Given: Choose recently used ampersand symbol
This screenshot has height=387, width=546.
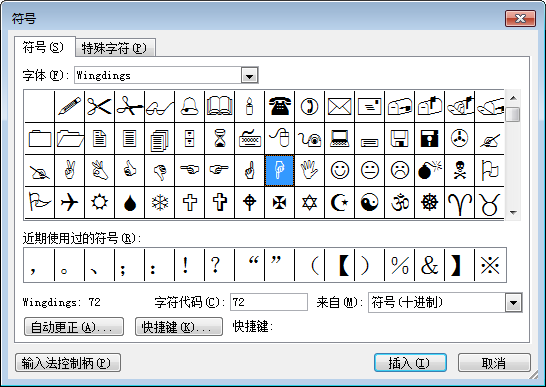Looking at the screenshot, I should click(429, 265).
